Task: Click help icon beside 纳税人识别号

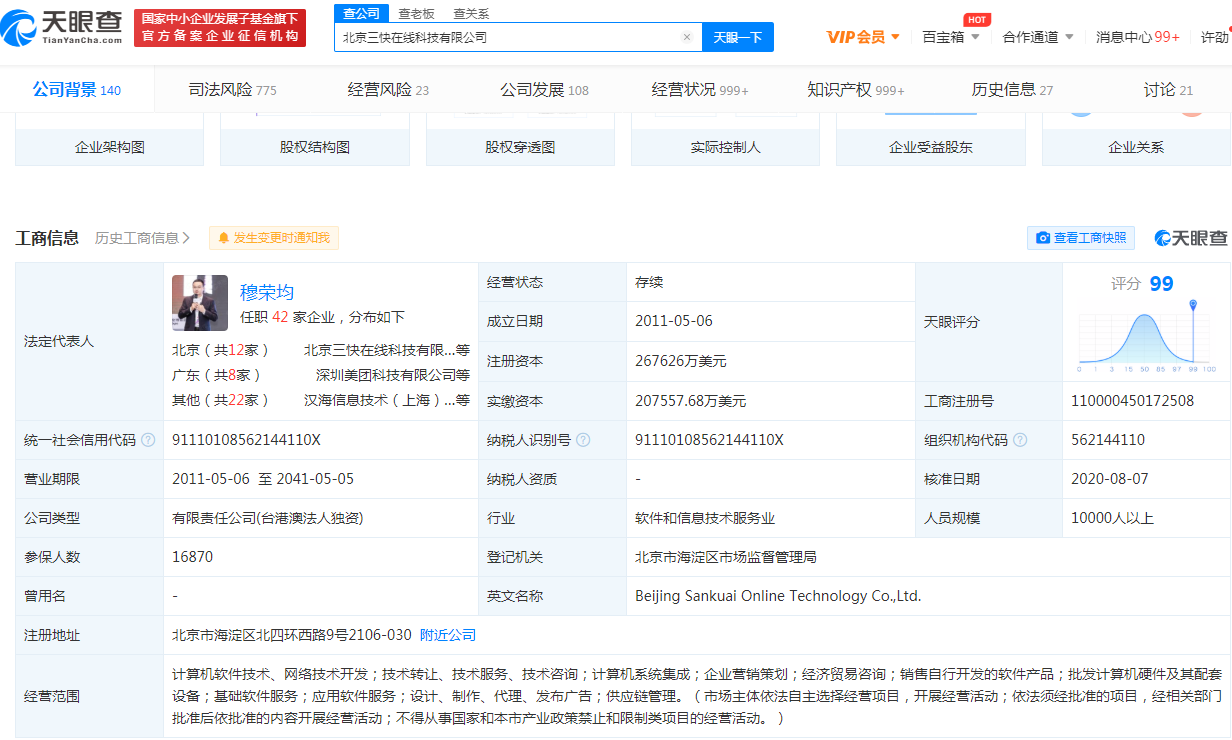Action: pos(583,440)
